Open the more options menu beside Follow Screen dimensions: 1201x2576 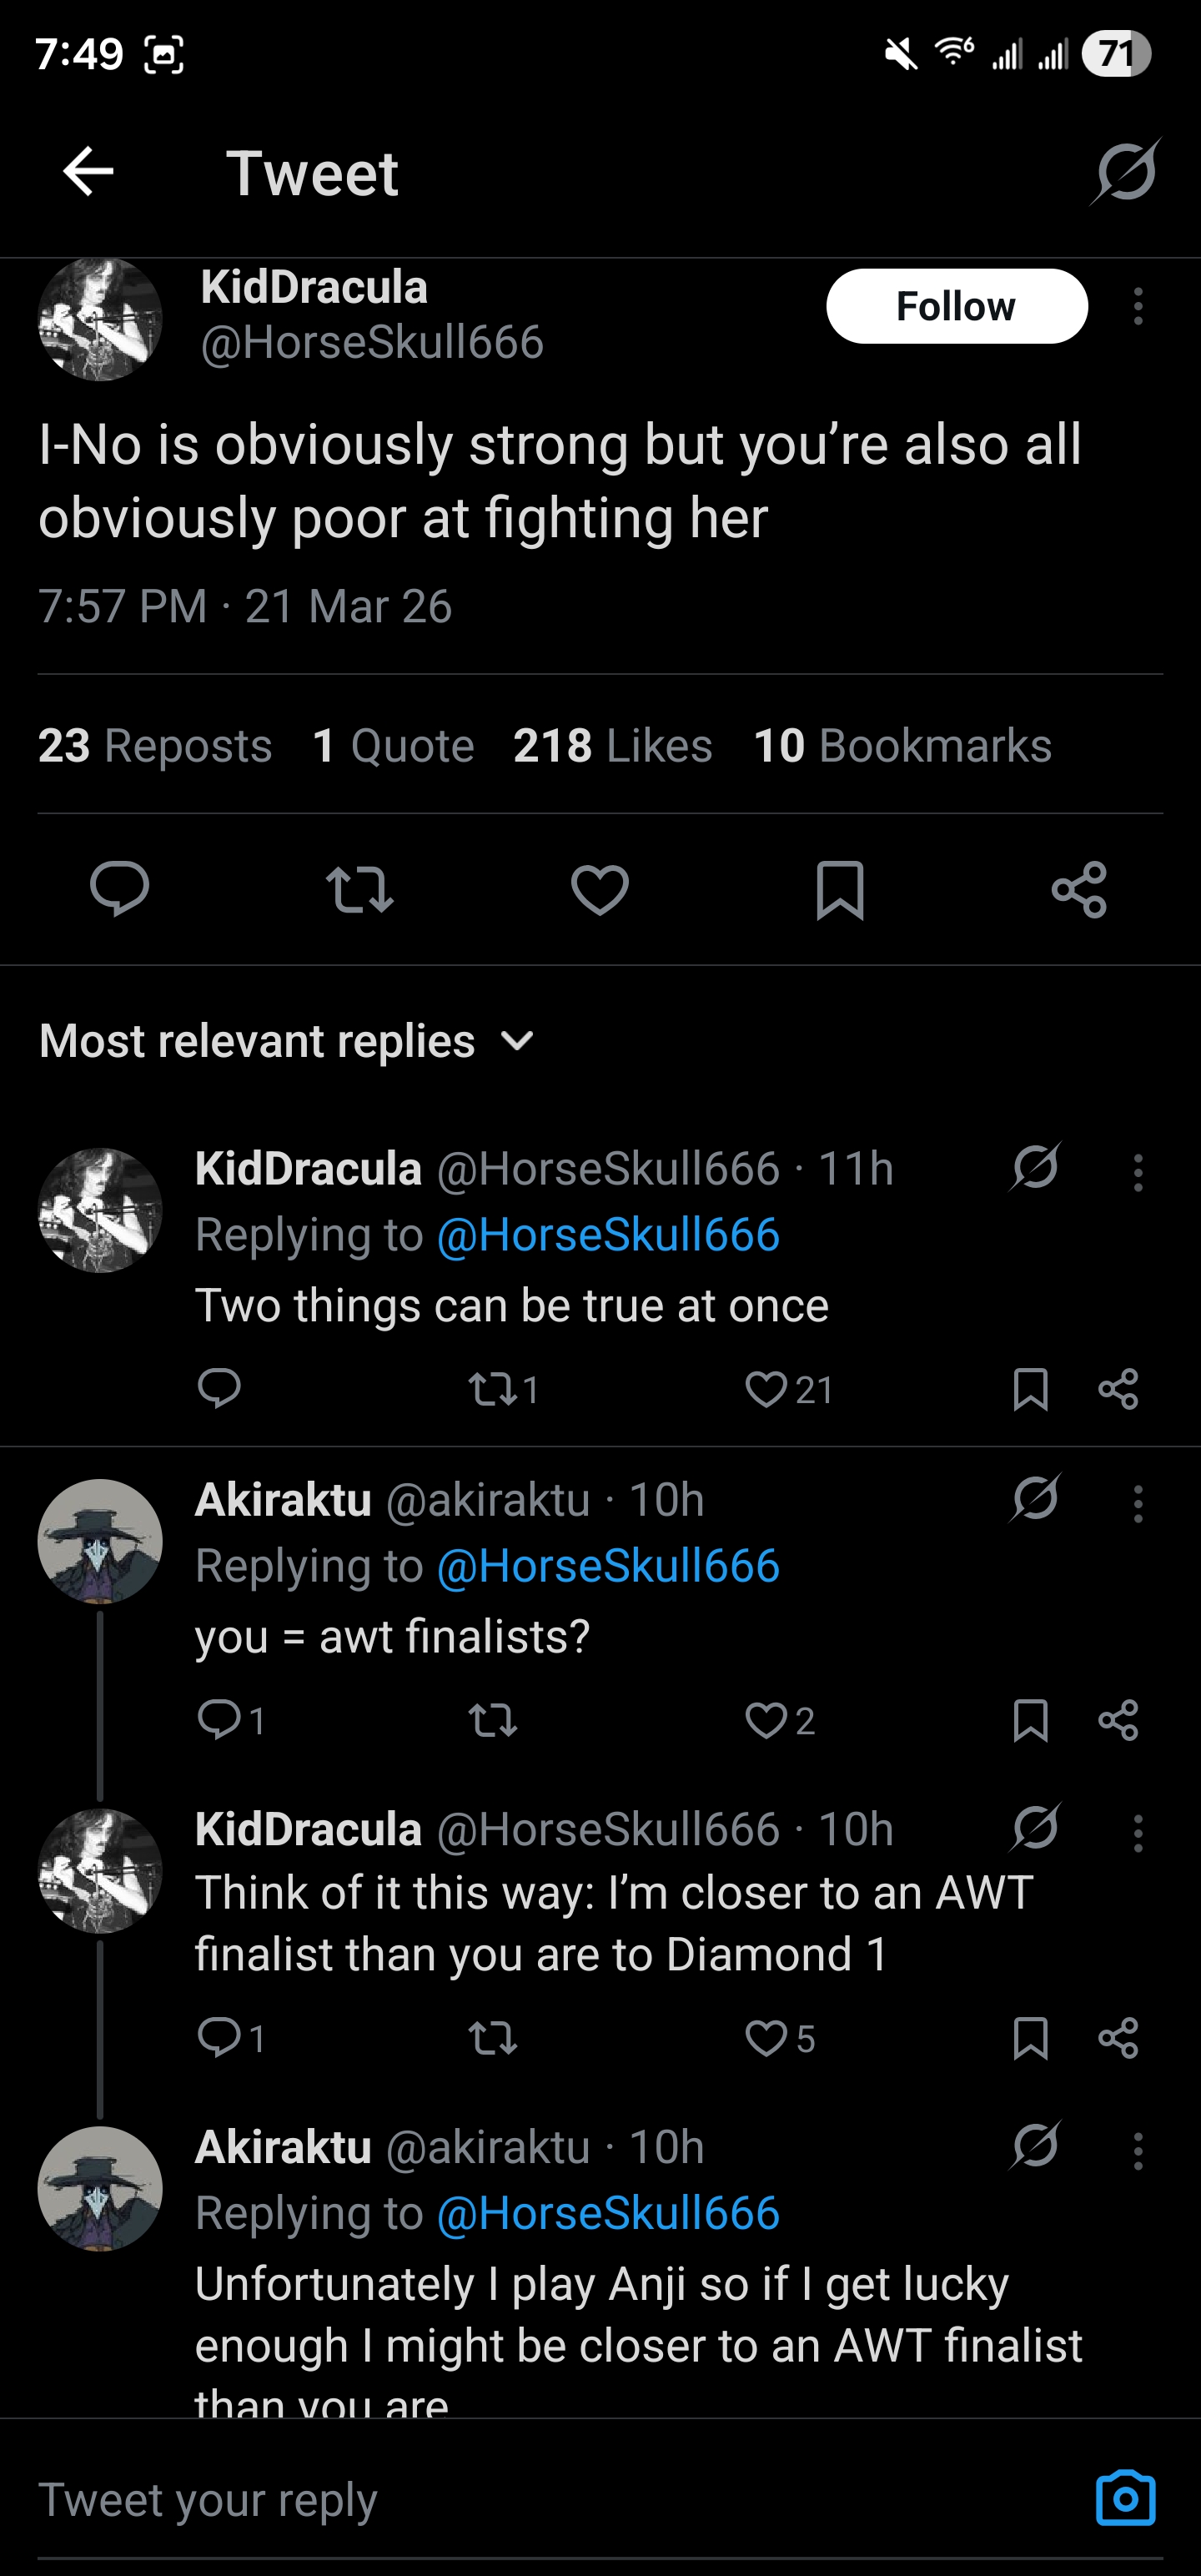[1137, 306]
